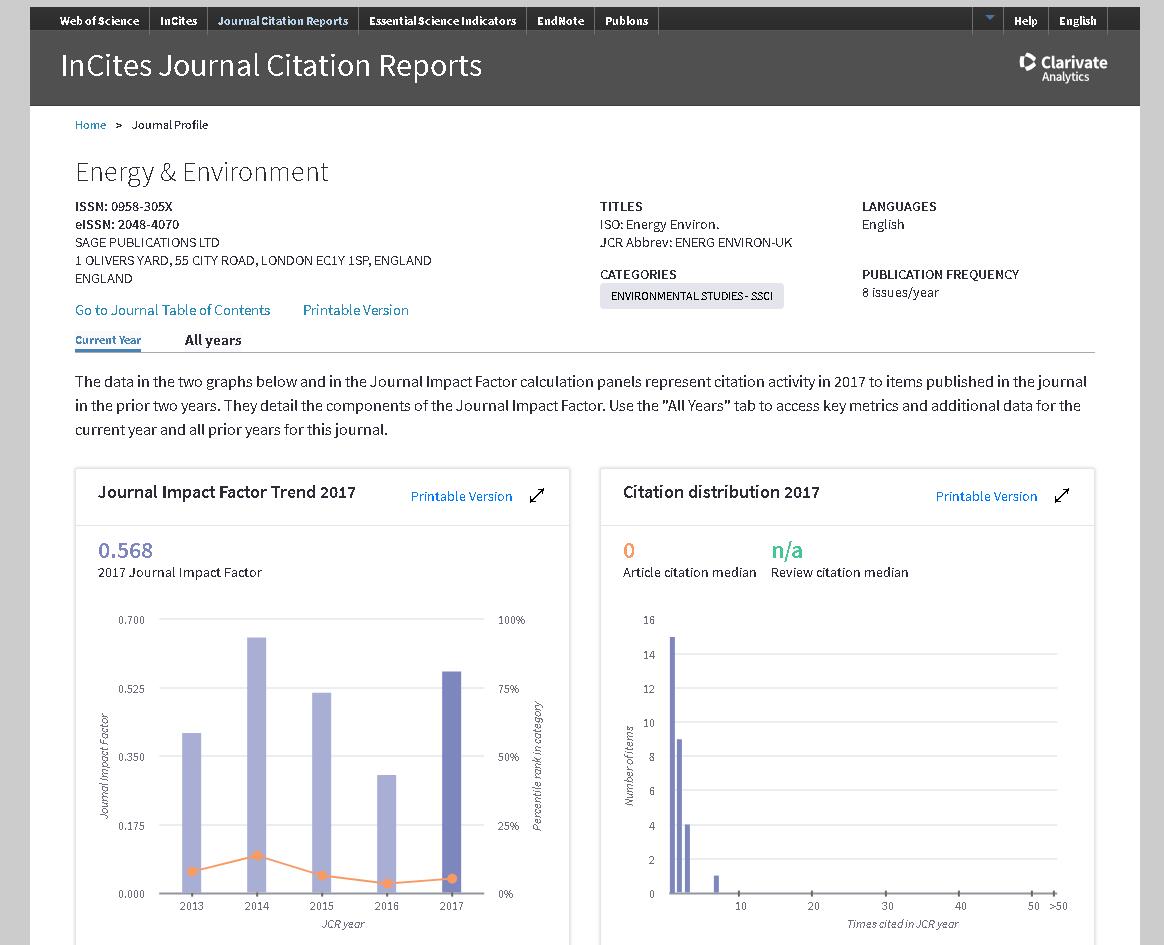Open Printable Version of journal profile

[355, 310]
